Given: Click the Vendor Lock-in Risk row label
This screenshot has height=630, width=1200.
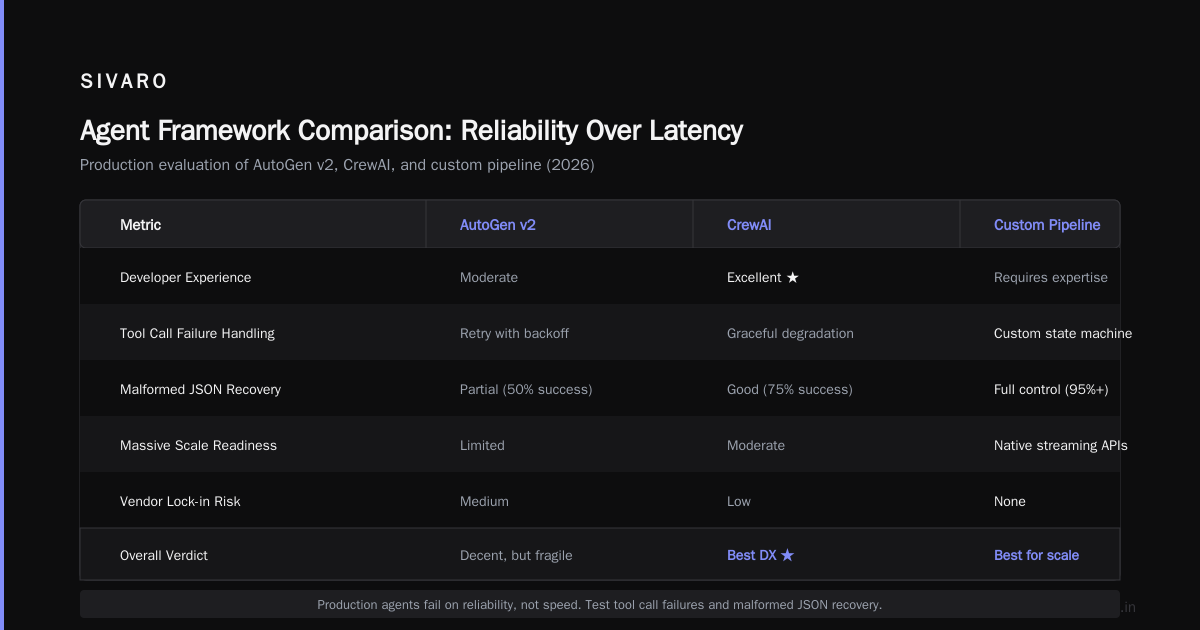Looking at the screenshot, I should [180, 501].
